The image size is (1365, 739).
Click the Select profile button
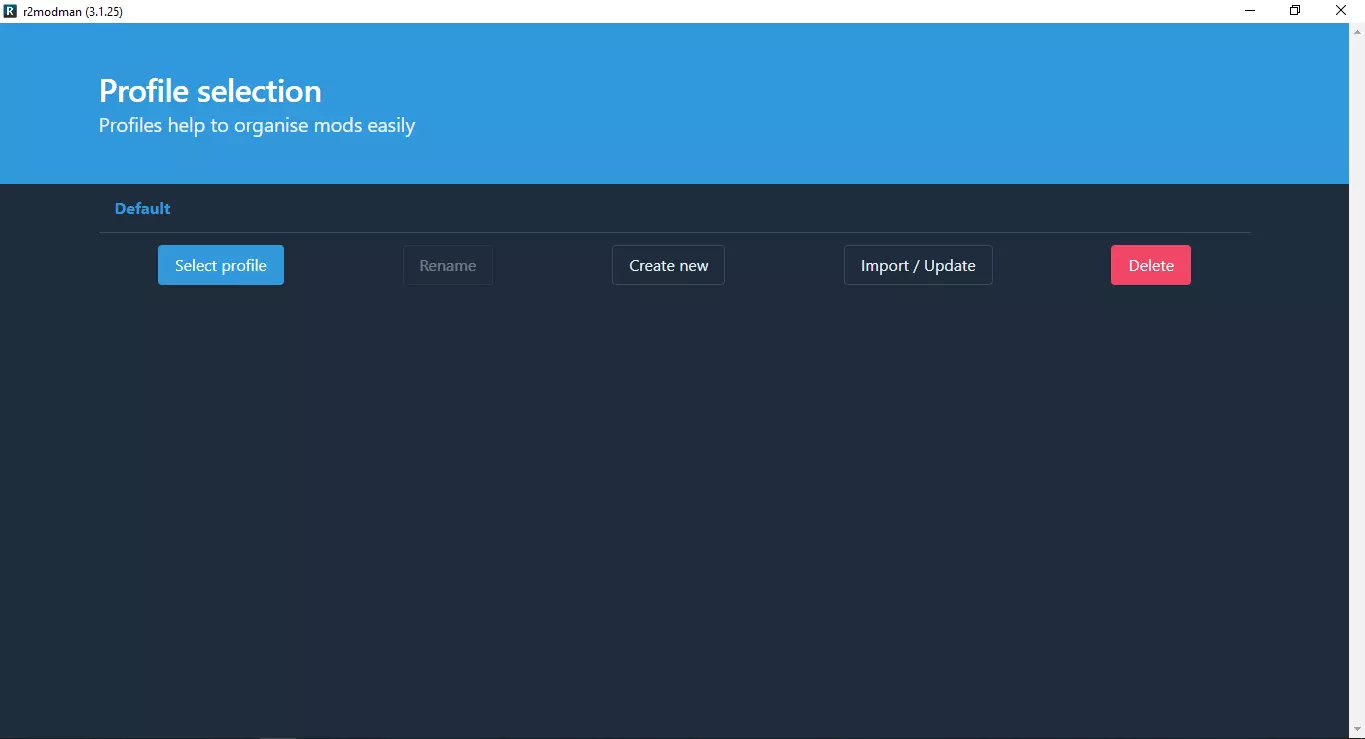(x=221, y=265)
